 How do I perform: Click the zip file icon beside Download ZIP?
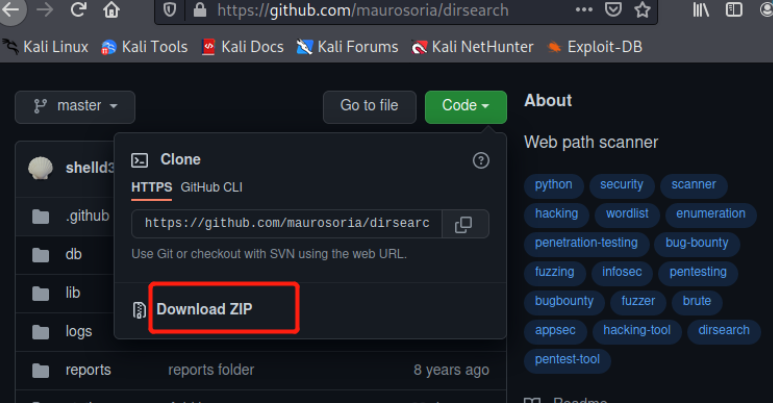140,310
